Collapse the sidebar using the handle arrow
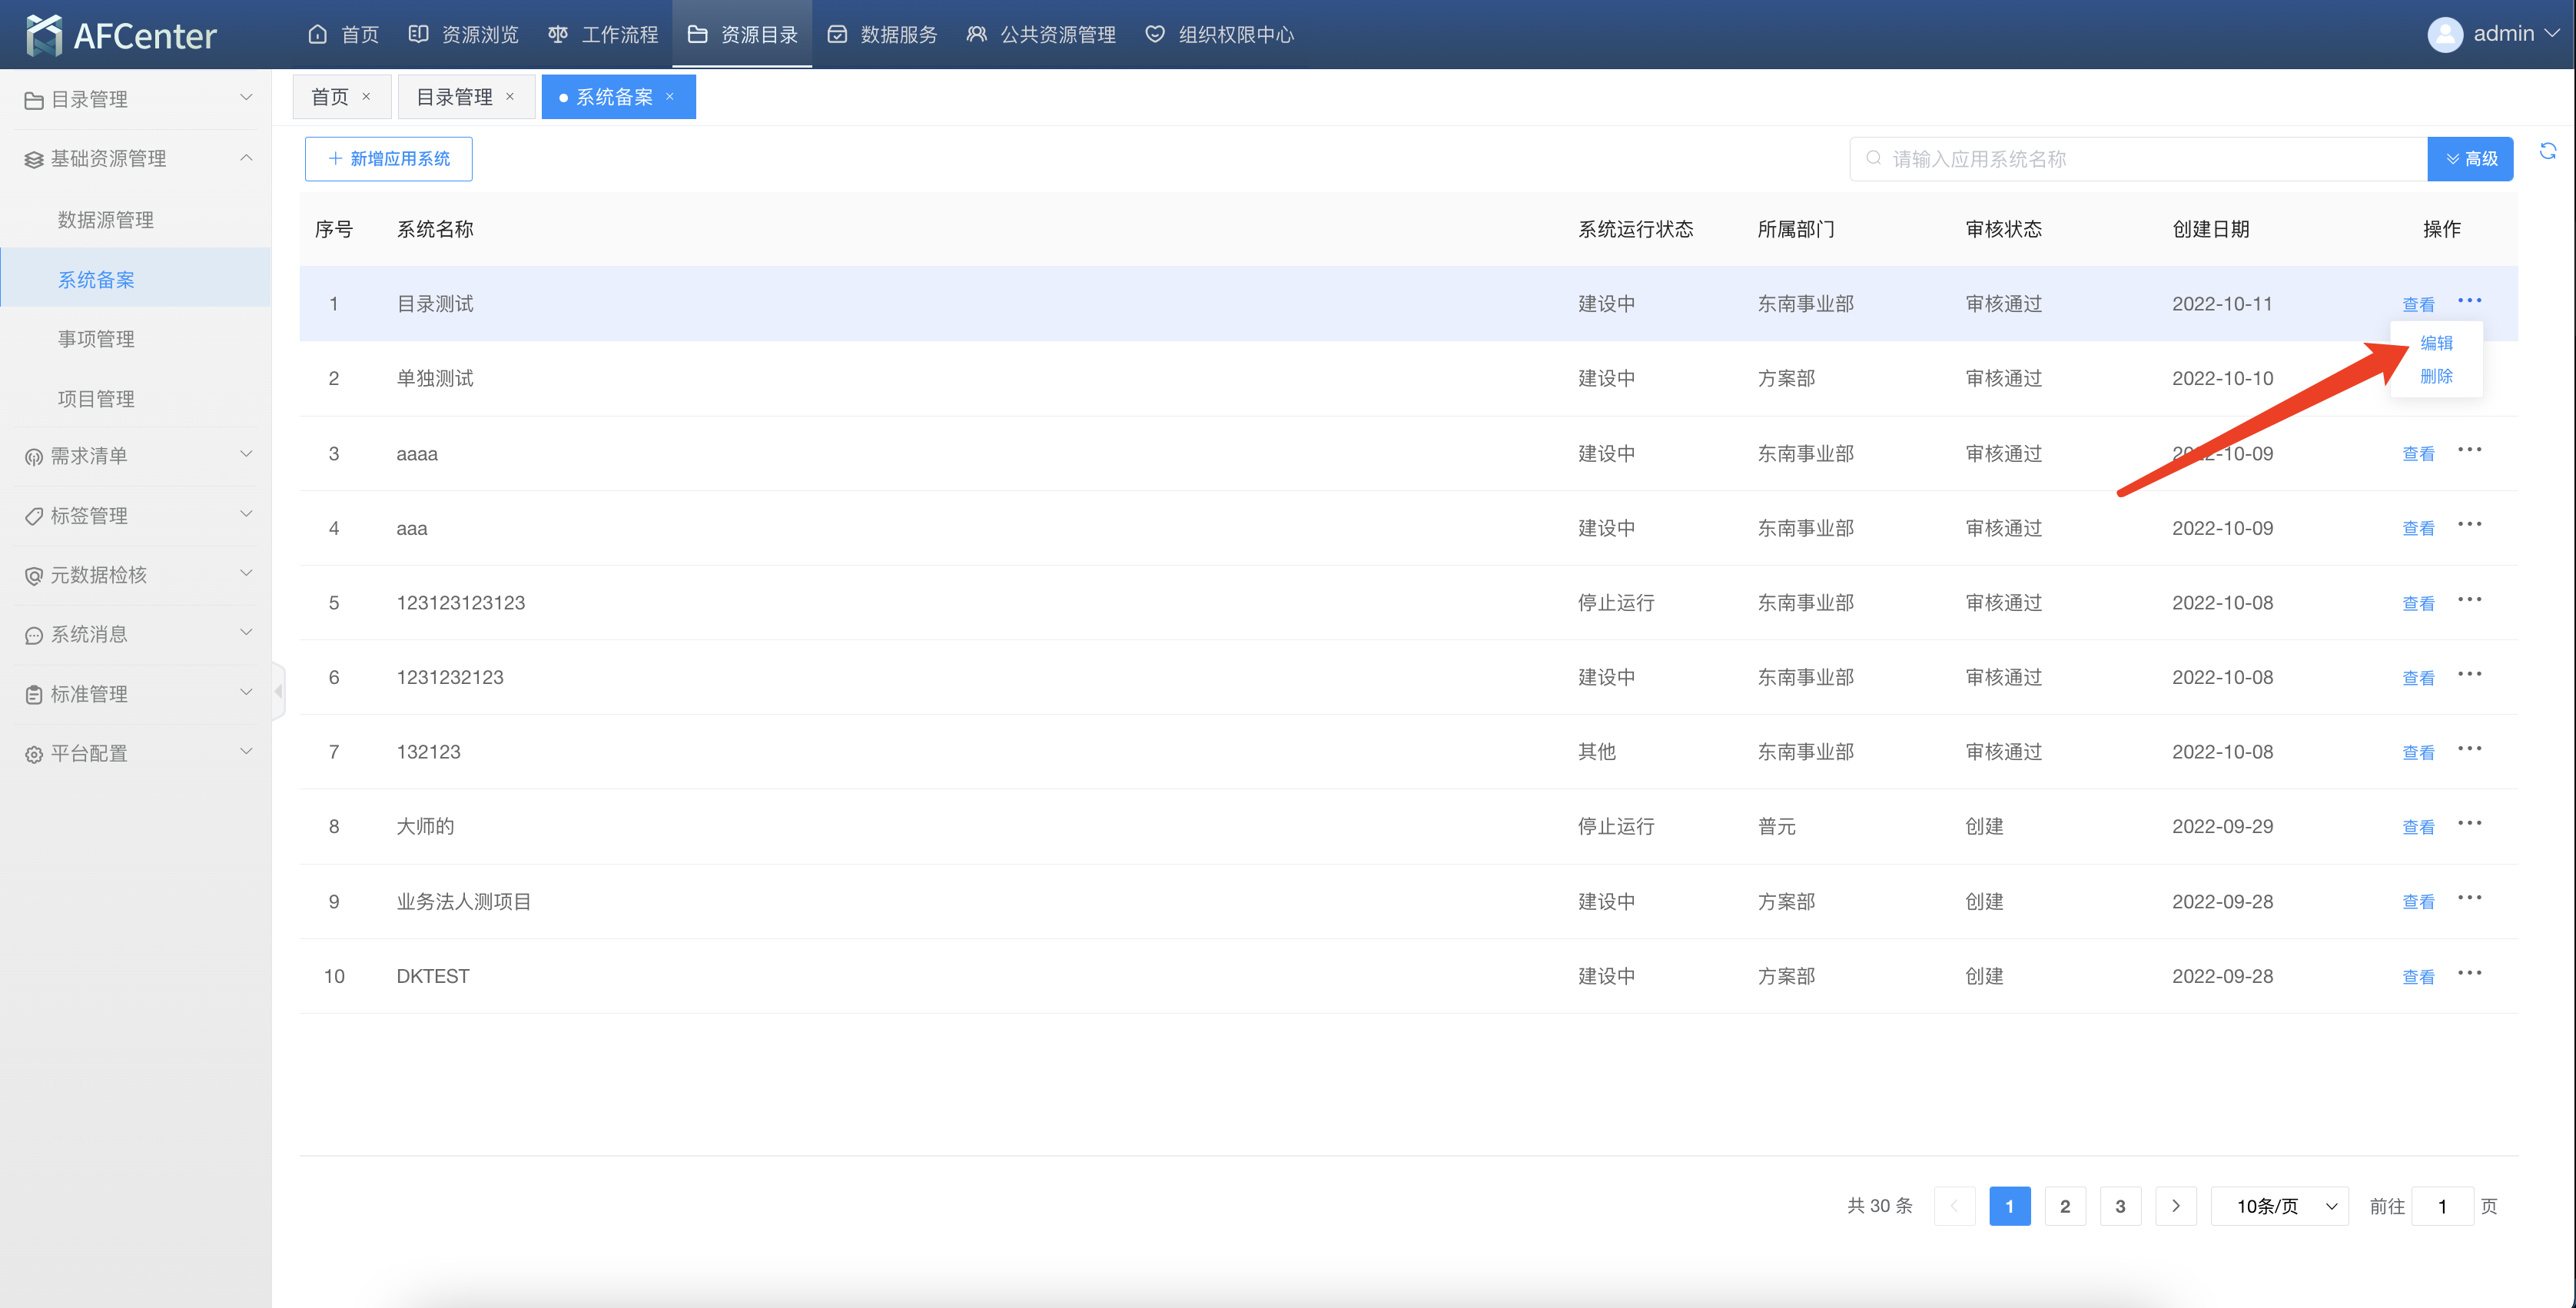Image resolution: width=2576 pixels, height=1308 pixels. tap(278, 691)
